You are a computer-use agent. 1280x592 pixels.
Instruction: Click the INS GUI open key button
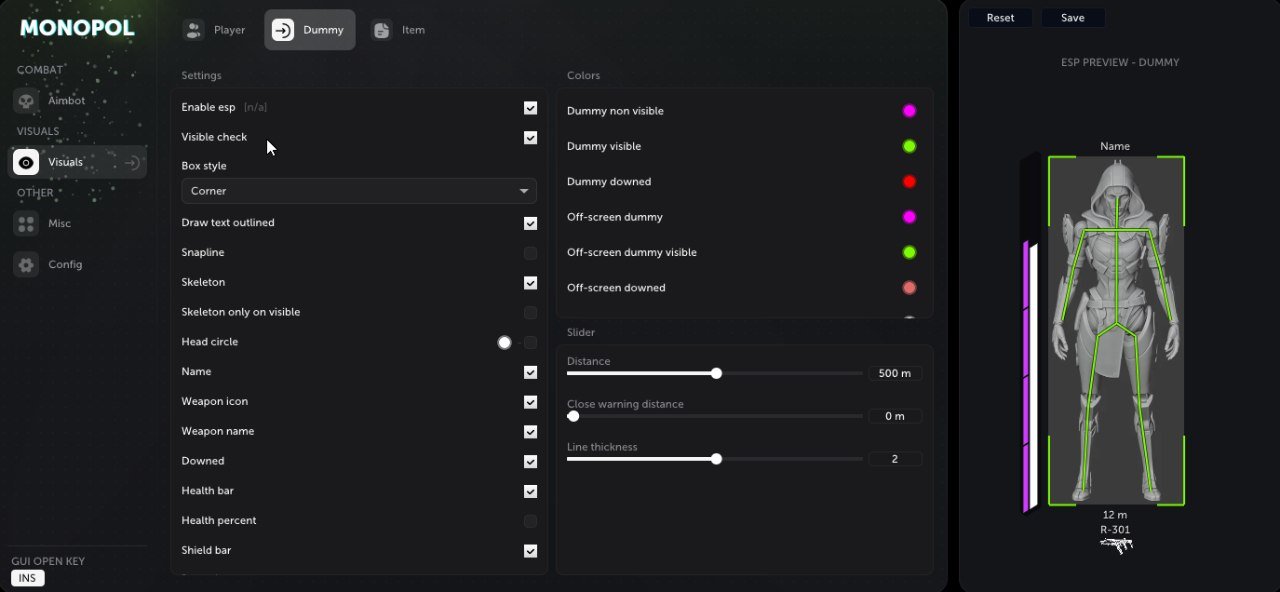coord(28,578)
